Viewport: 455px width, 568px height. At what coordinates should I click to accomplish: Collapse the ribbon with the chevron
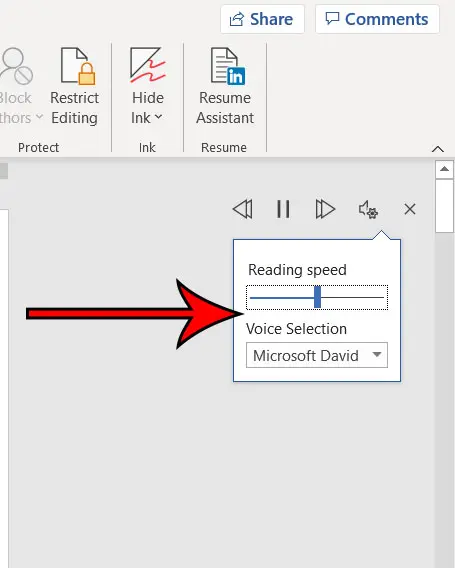[x=438, y=149]
